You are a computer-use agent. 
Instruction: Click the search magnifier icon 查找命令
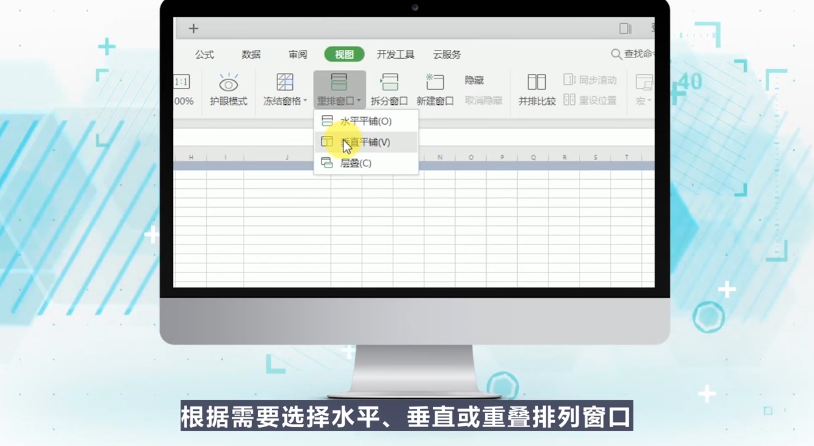coord(616,54)
